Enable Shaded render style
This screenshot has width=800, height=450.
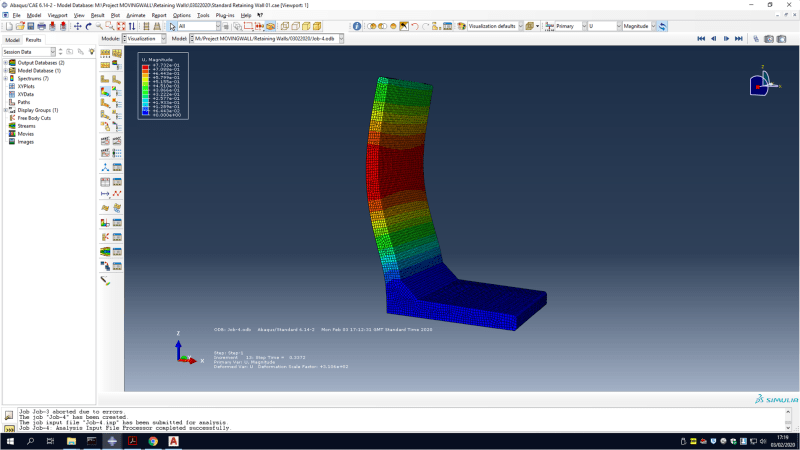pos(317,26)
